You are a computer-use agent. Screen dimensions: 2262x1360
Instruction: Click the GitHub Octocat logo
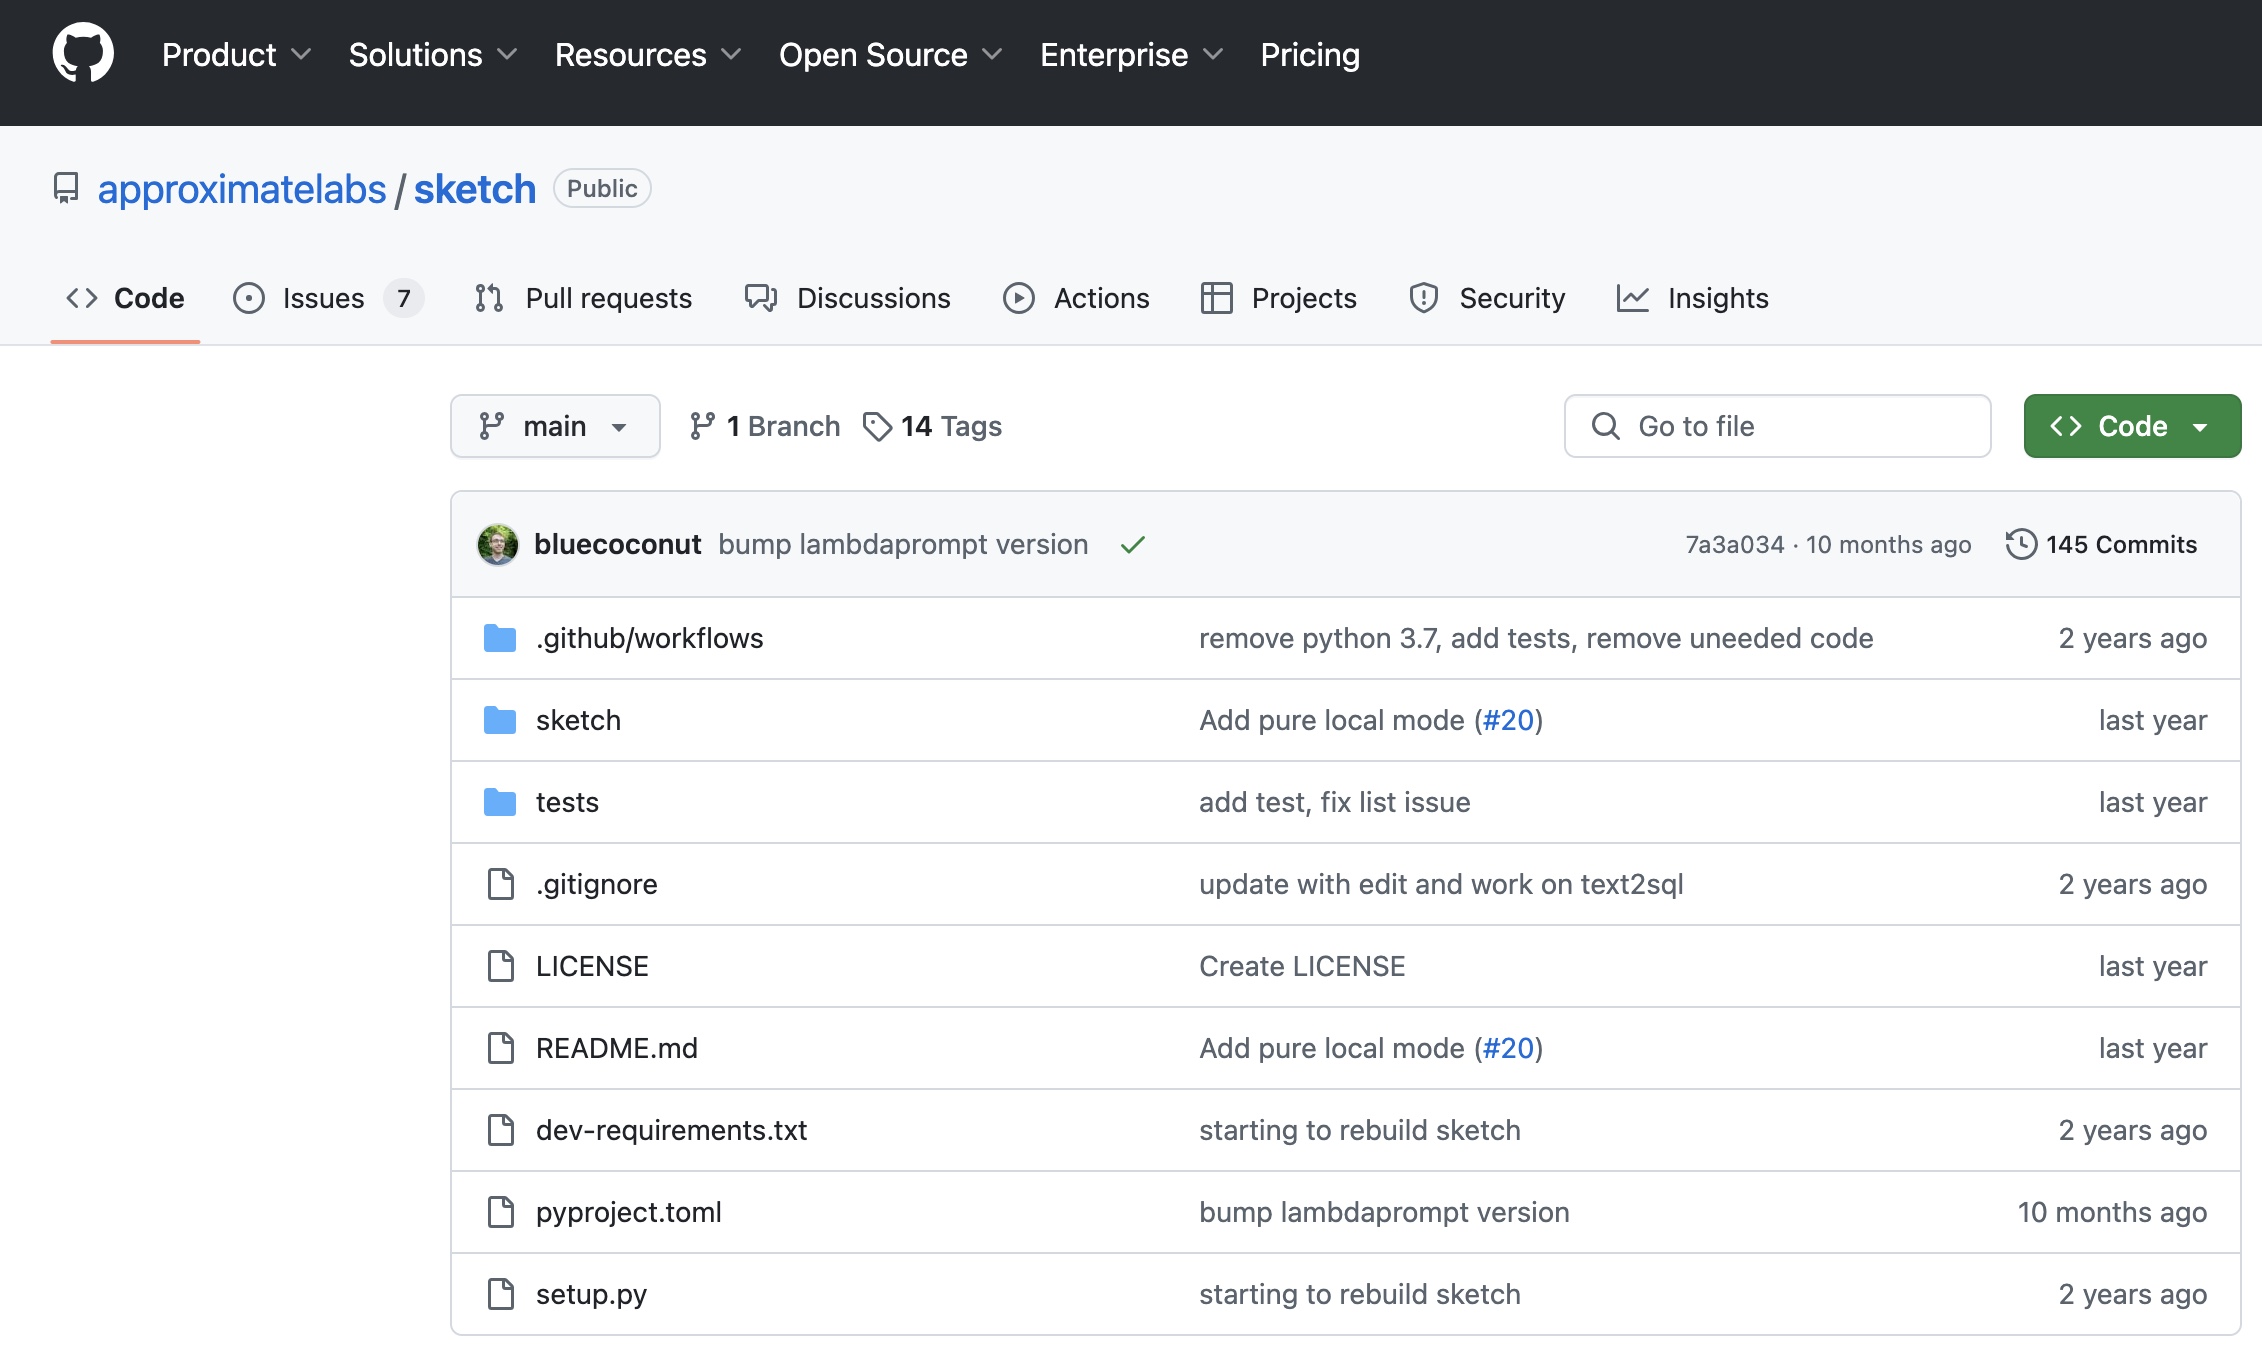tap(83, 54)
